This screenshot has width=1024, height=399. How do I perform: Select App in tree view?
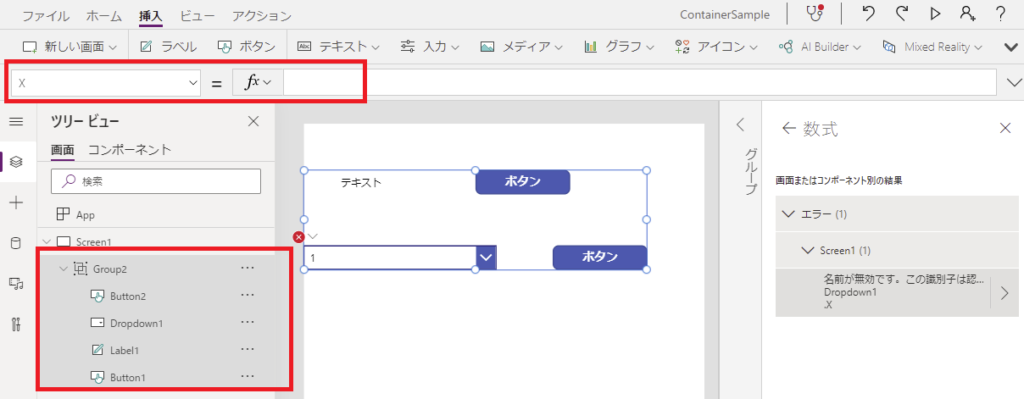pos(86,214)
